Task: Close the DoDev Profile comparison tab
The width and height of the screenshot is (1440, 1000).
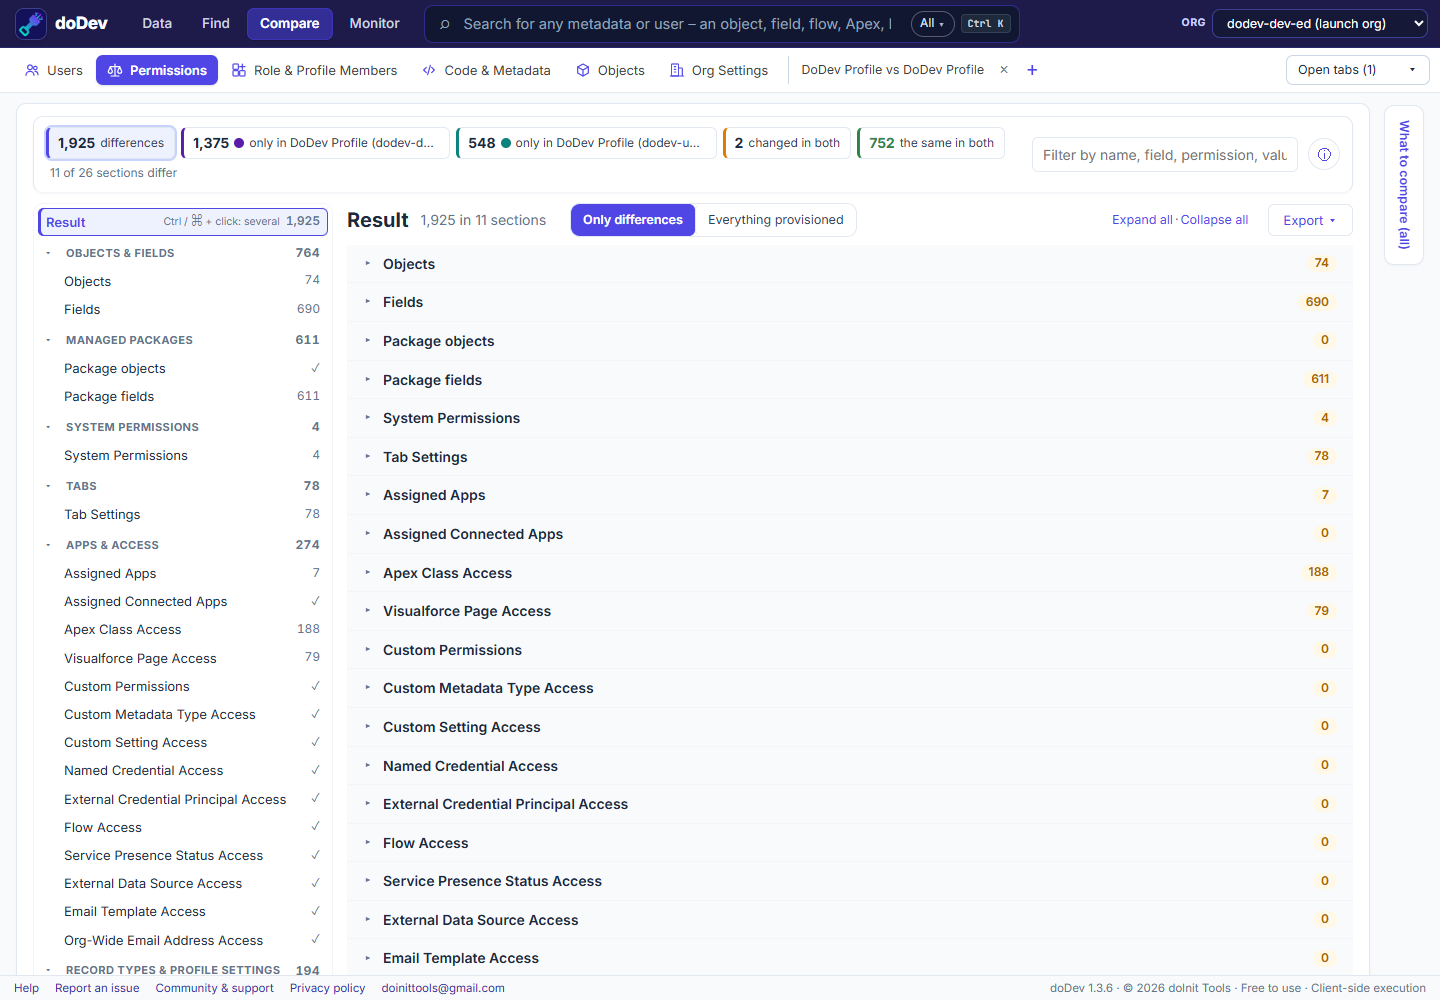Action: pos(1004,70)
